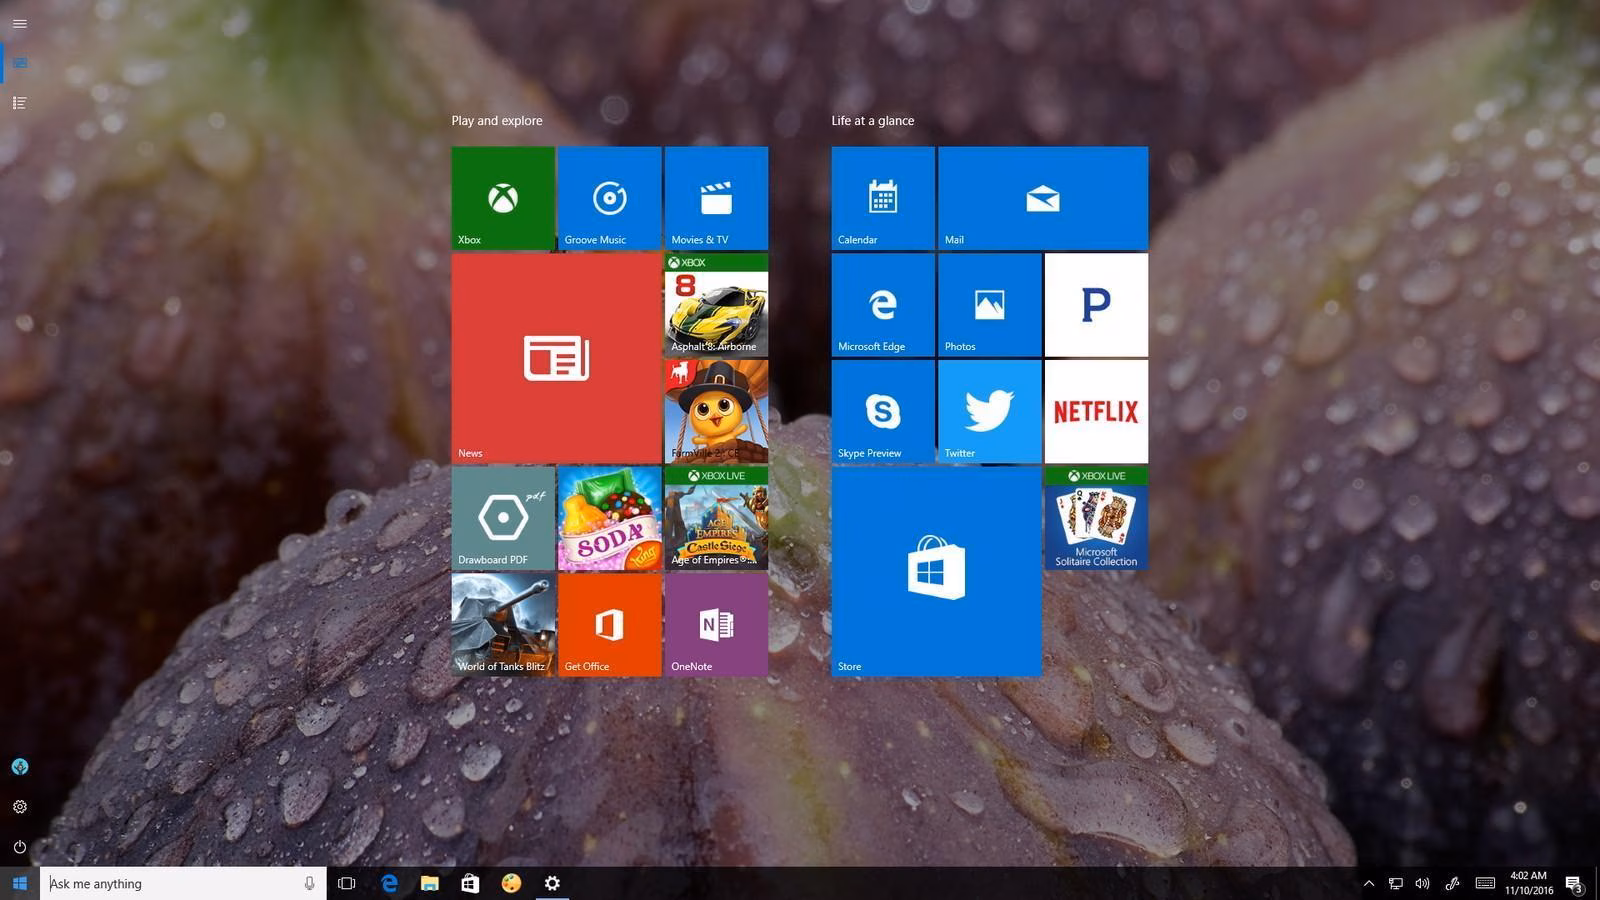Screen dimensions: 1600x900
Task: Open File Explorer on taskbar
Action: 430,883
